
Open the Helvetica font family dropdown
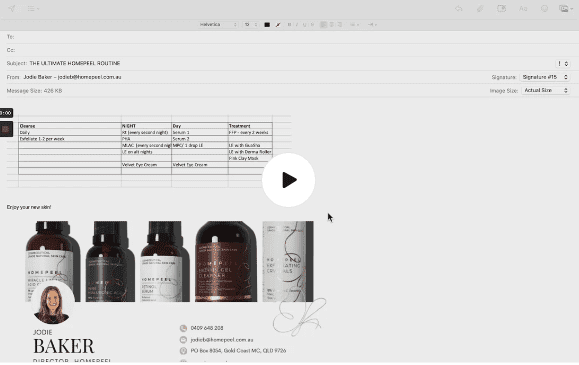pos(218,24)
